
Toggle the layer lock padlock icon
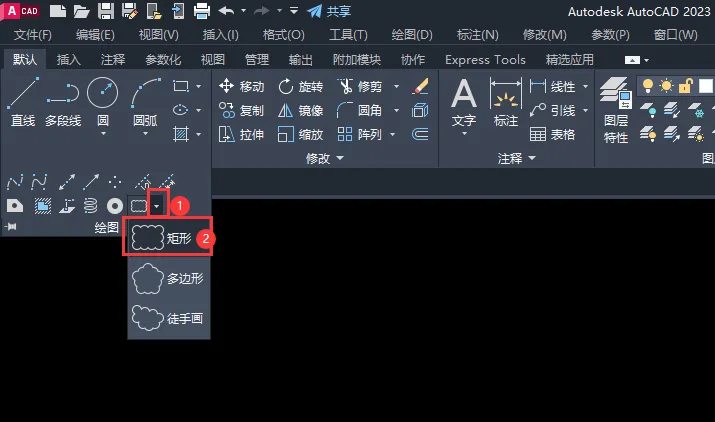(x=687, y=87)
